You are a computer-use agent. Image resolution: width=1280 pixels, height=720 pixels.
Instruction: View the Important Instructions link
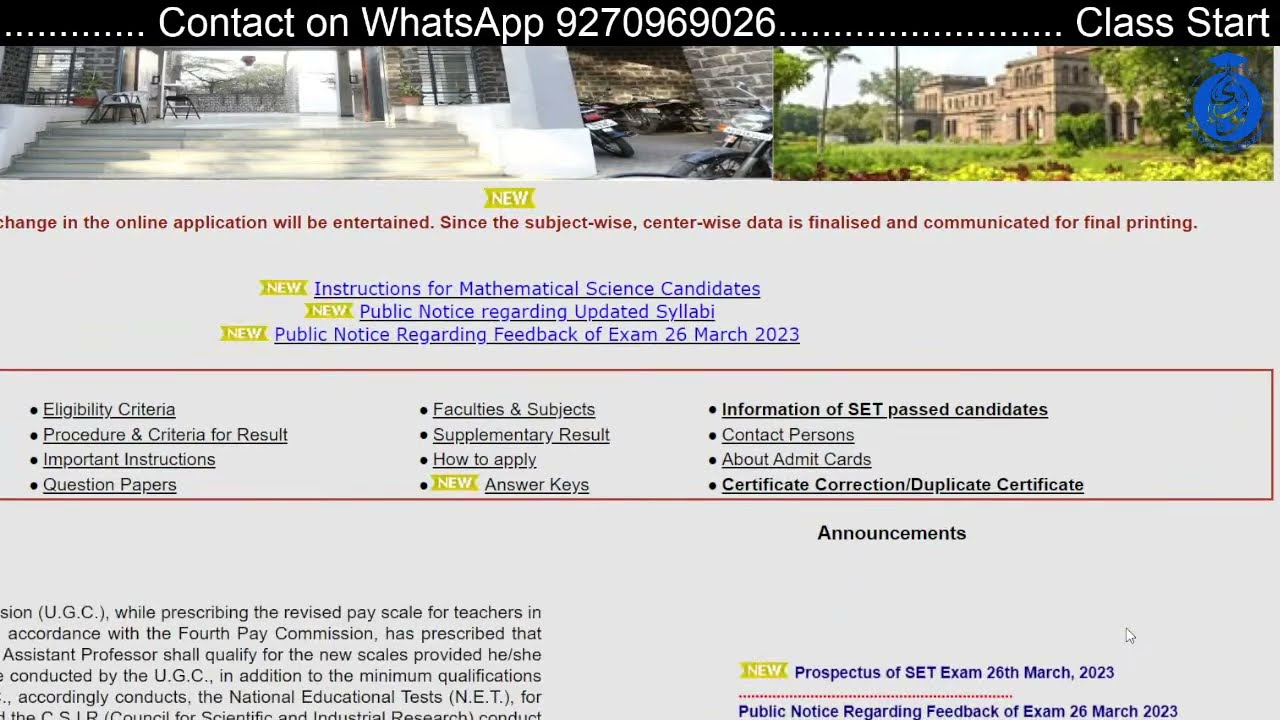point(129,460)
